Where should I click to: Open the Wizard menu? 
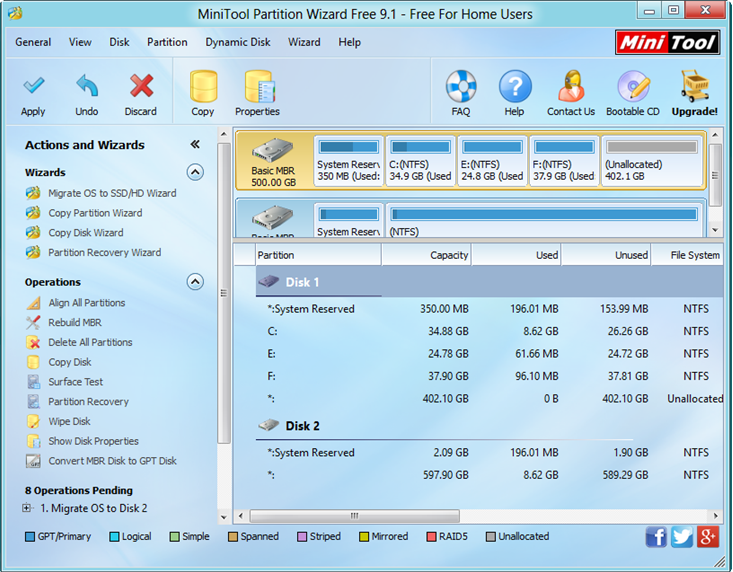coord(304,42)
